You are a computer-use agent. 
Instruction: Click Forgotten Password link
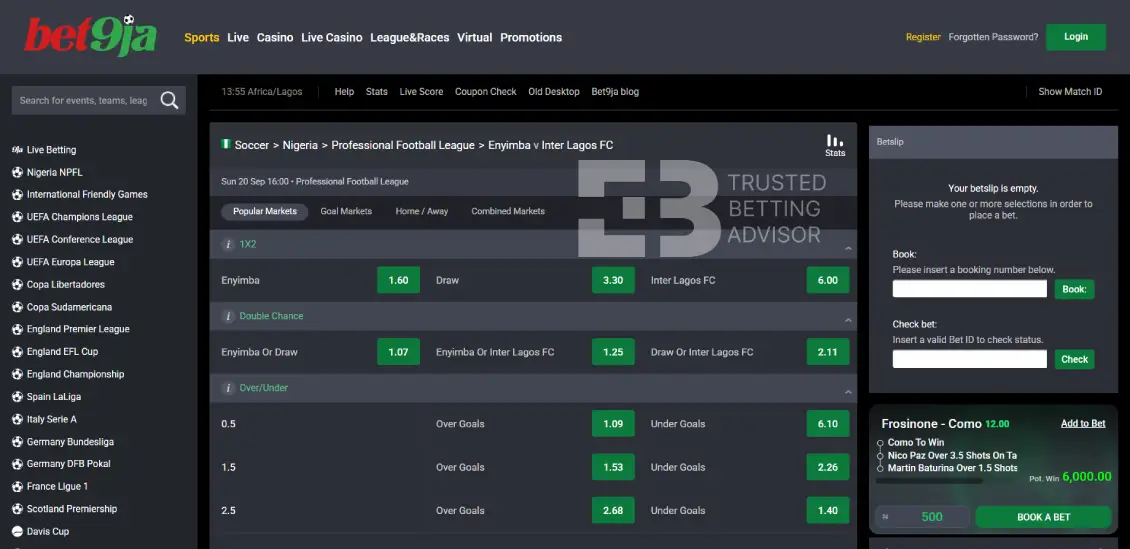tap(993, 37)
